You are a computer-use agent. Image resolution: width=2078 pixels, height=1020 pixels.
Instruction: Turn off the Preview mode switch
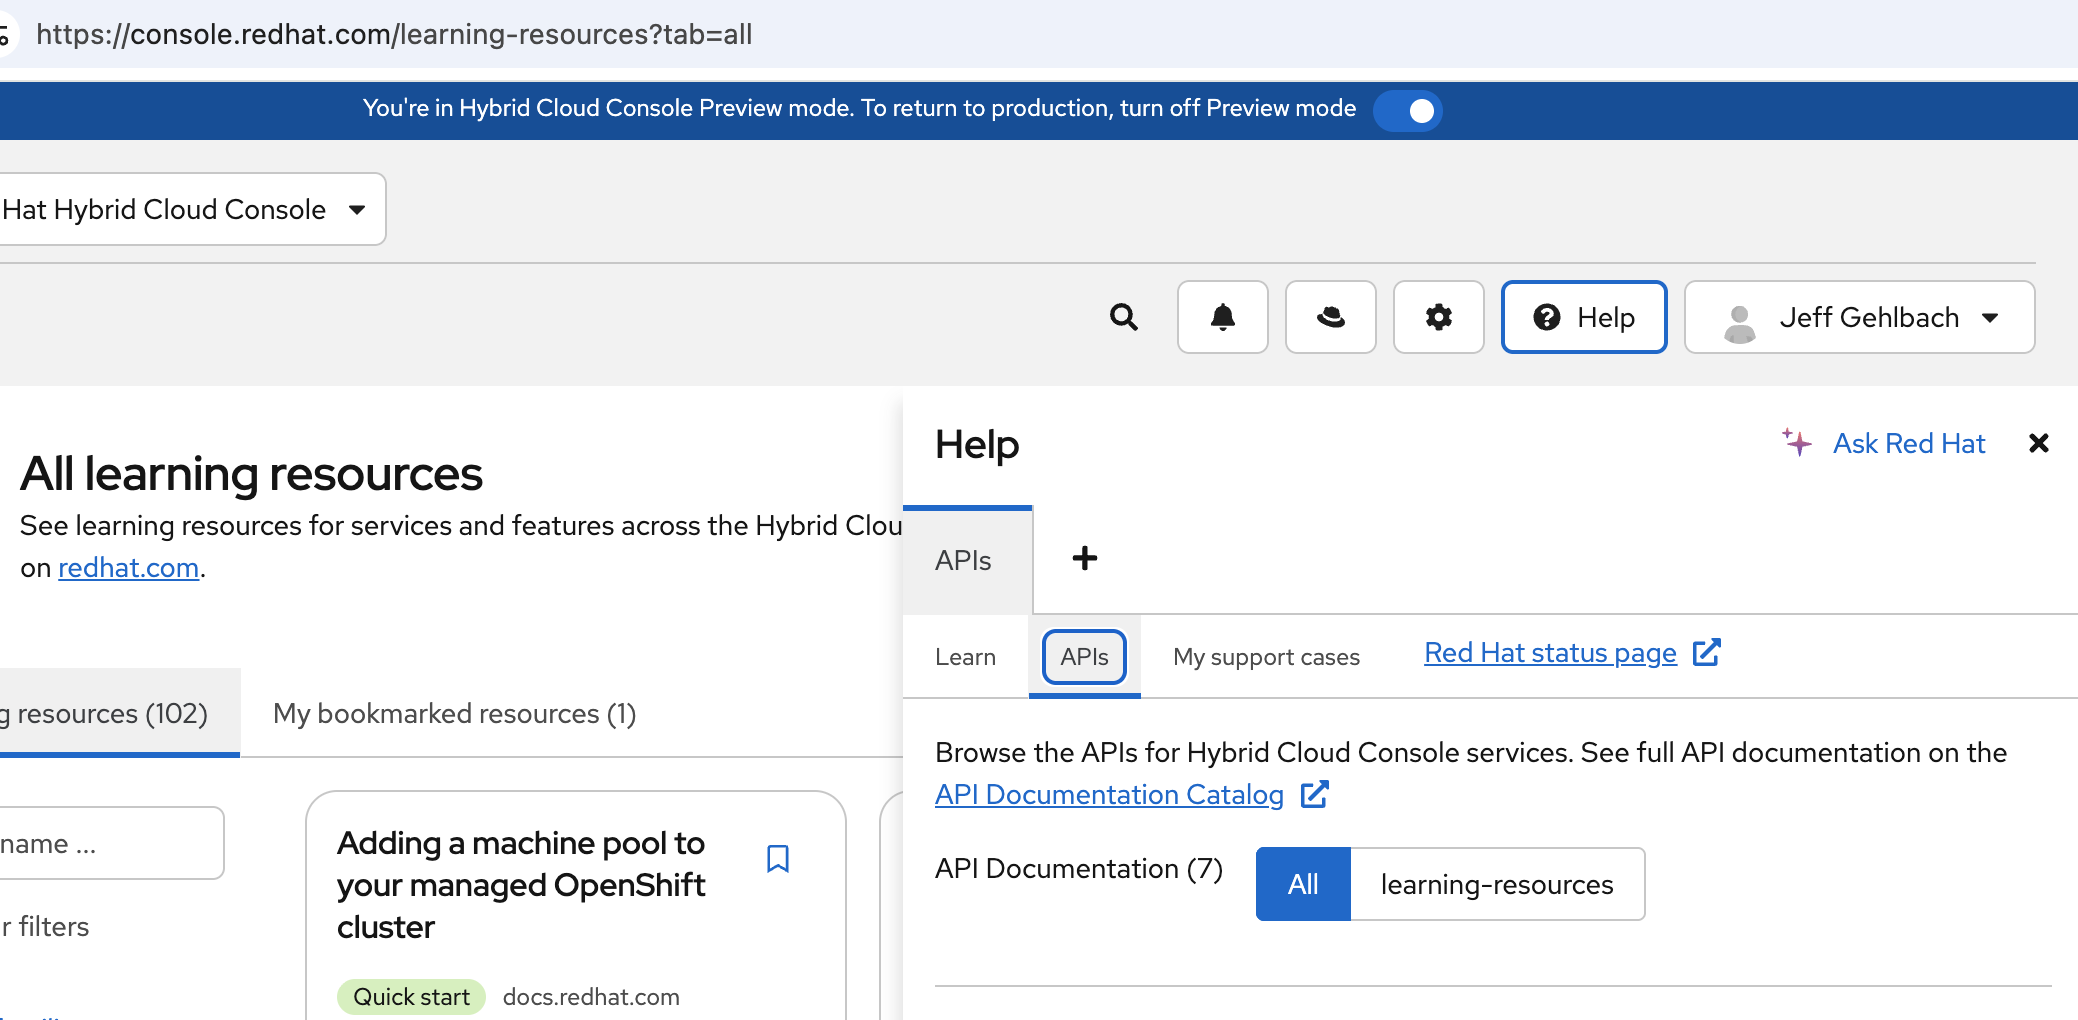(x=1408, y=110)
